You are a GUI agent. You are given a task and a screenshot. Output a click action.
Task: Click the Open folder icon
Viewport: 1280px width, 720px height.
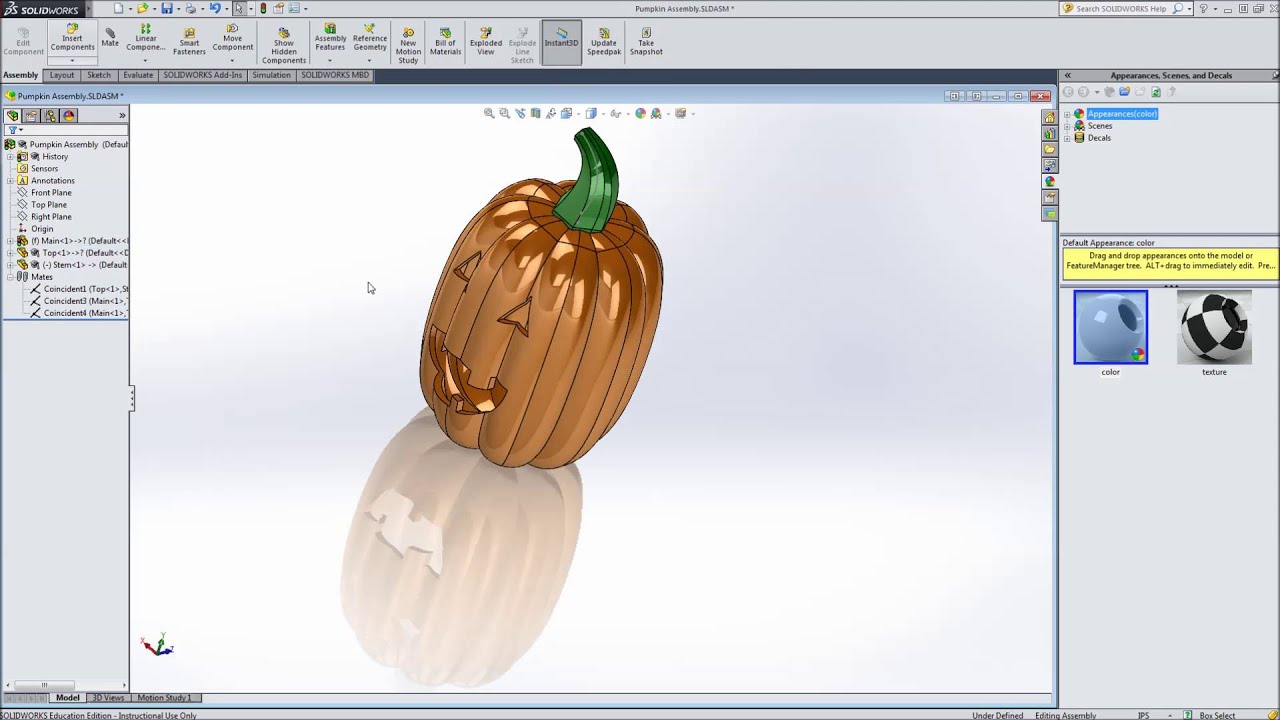142,8
